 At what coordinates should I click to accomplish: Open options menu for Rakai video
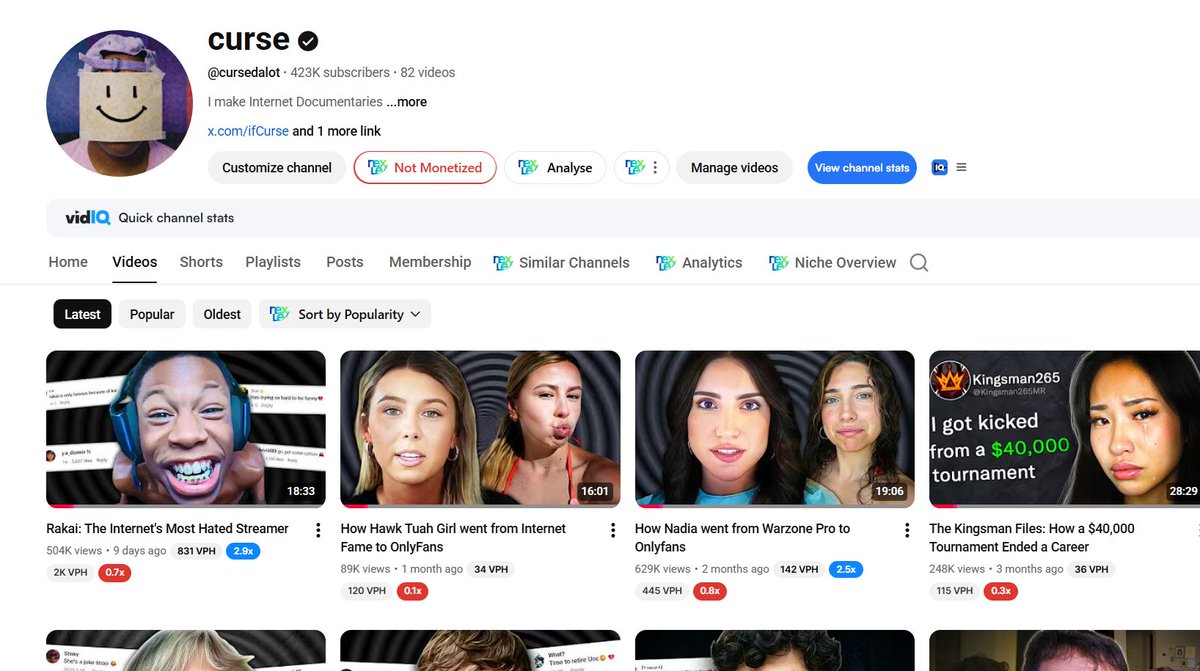coord(318,530)
